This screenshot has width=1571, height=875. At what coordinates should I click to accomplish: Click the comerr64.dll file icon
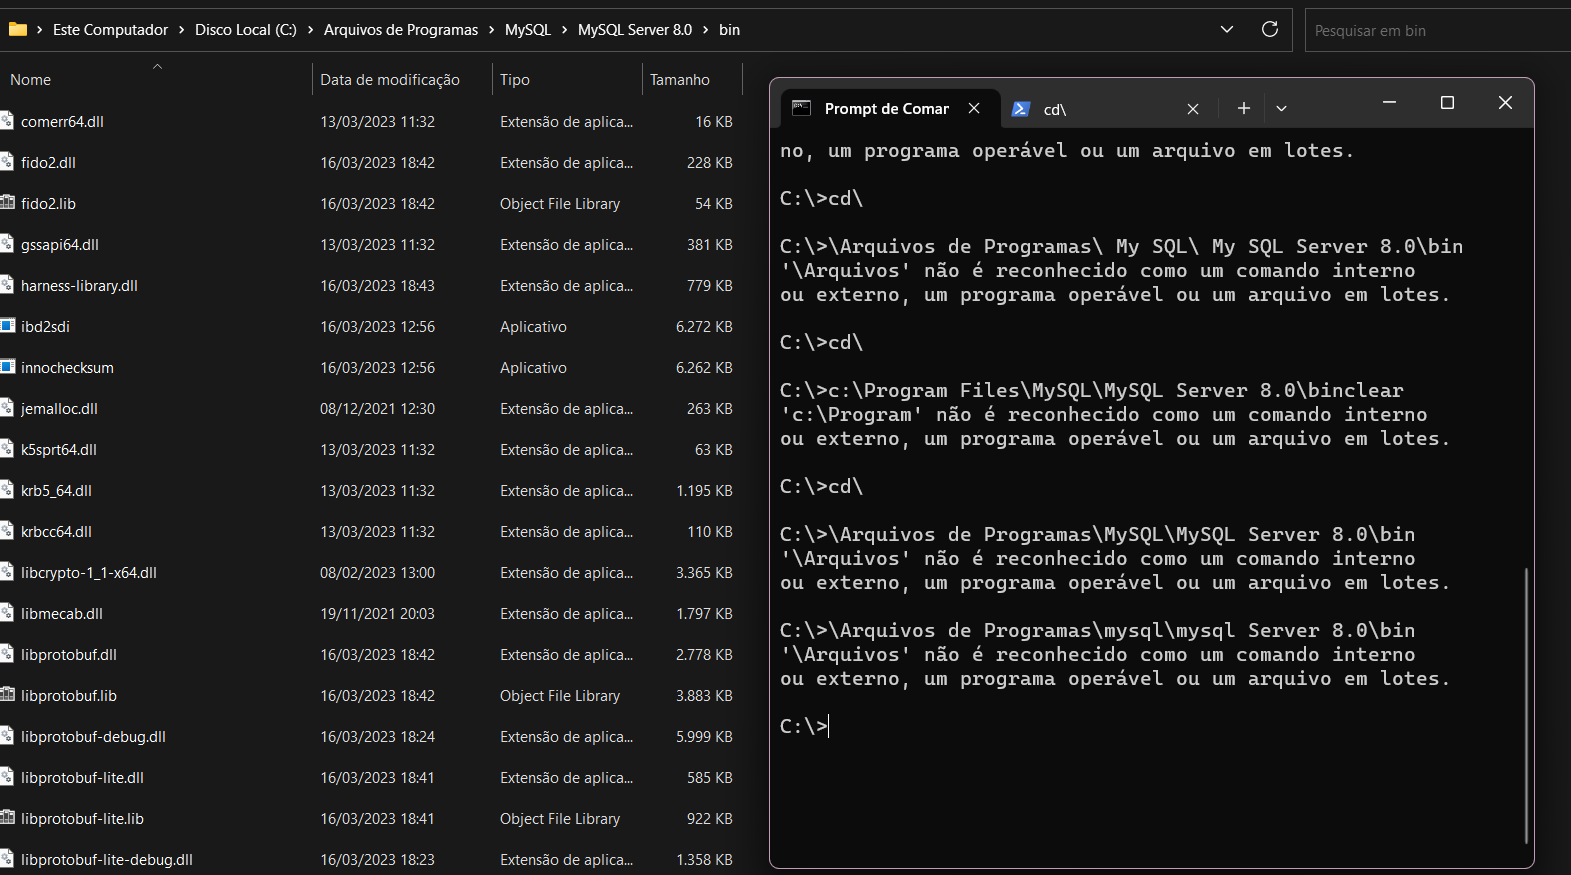point(8,121)
